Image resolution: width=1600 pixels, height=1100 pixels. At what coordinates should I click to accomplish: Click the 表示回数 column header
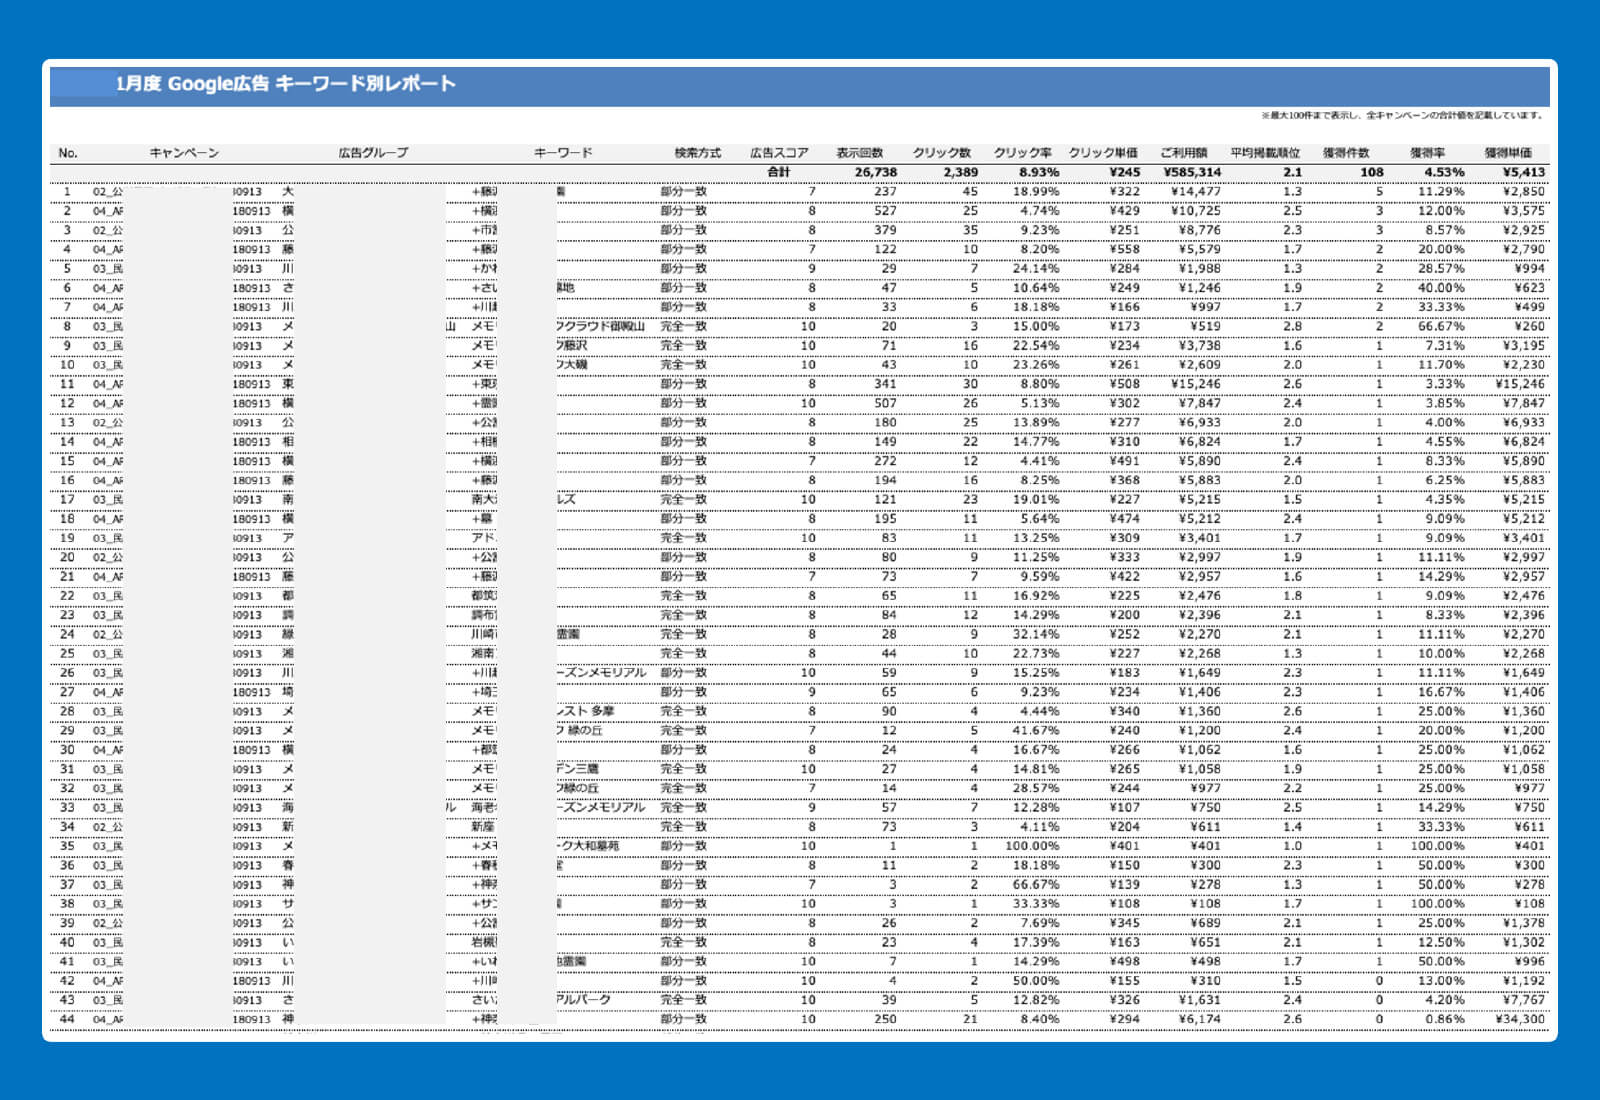(860, 153)
